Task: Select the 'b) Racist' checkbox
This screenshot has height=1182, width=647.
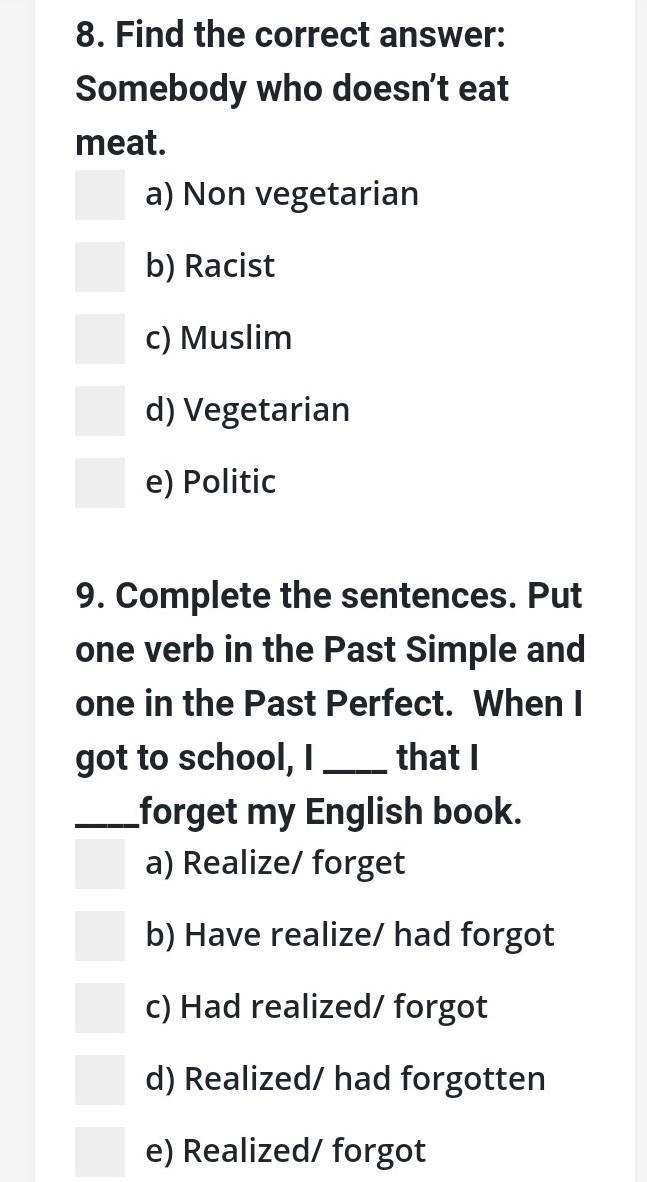Action: pos(100,266)
